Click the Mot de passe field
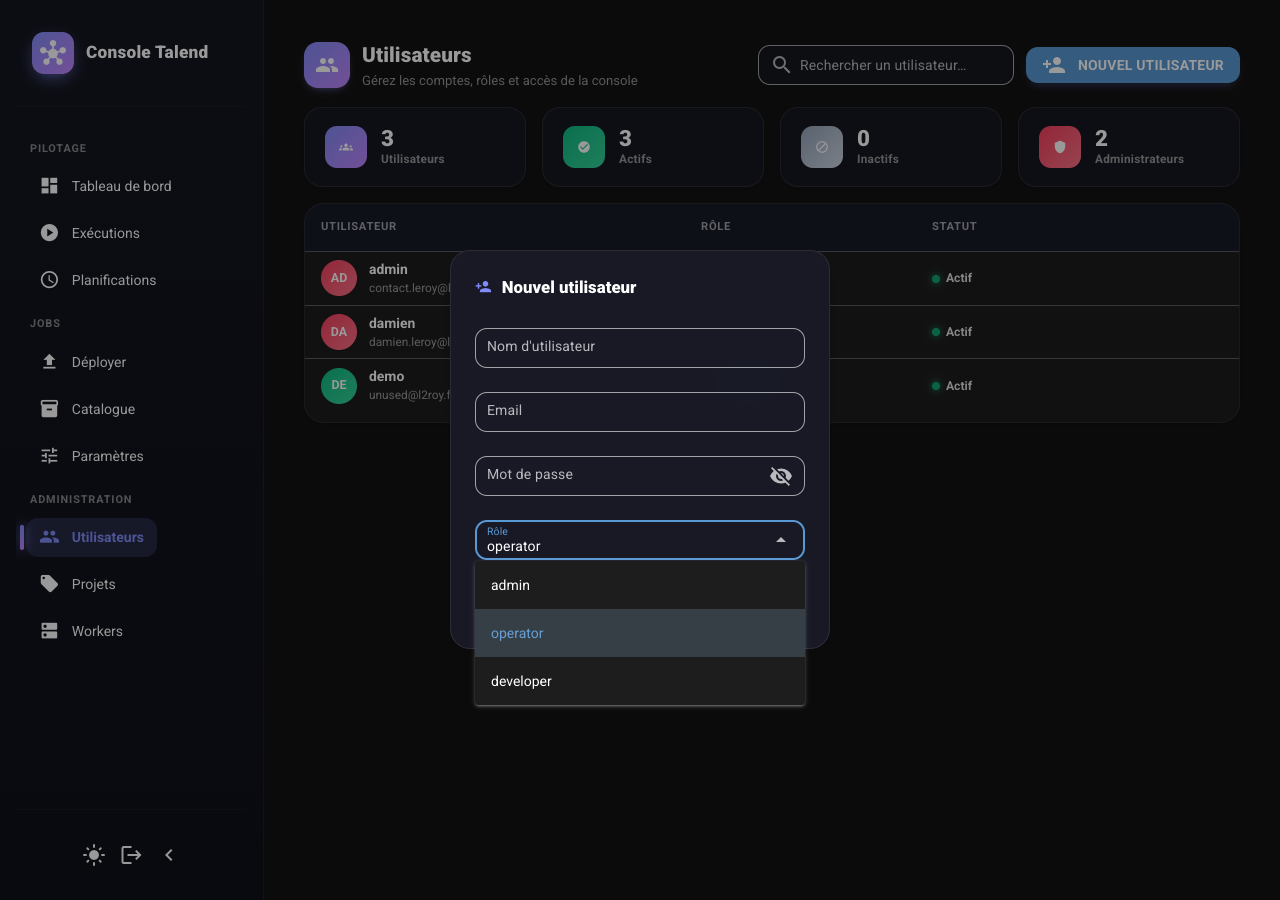 coord(640,476)
